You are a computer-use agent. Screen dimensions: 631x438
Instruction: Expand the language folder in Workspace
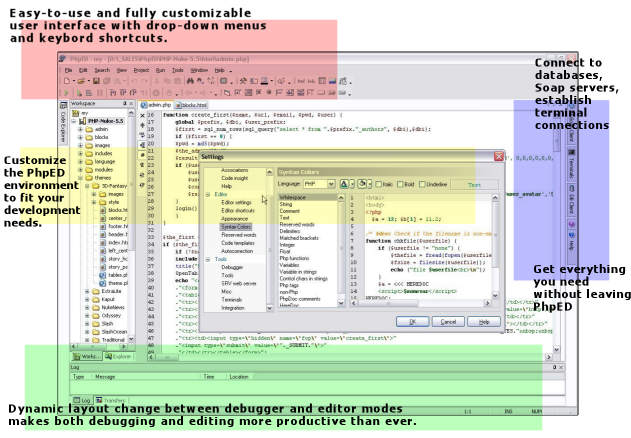(80, 161)
